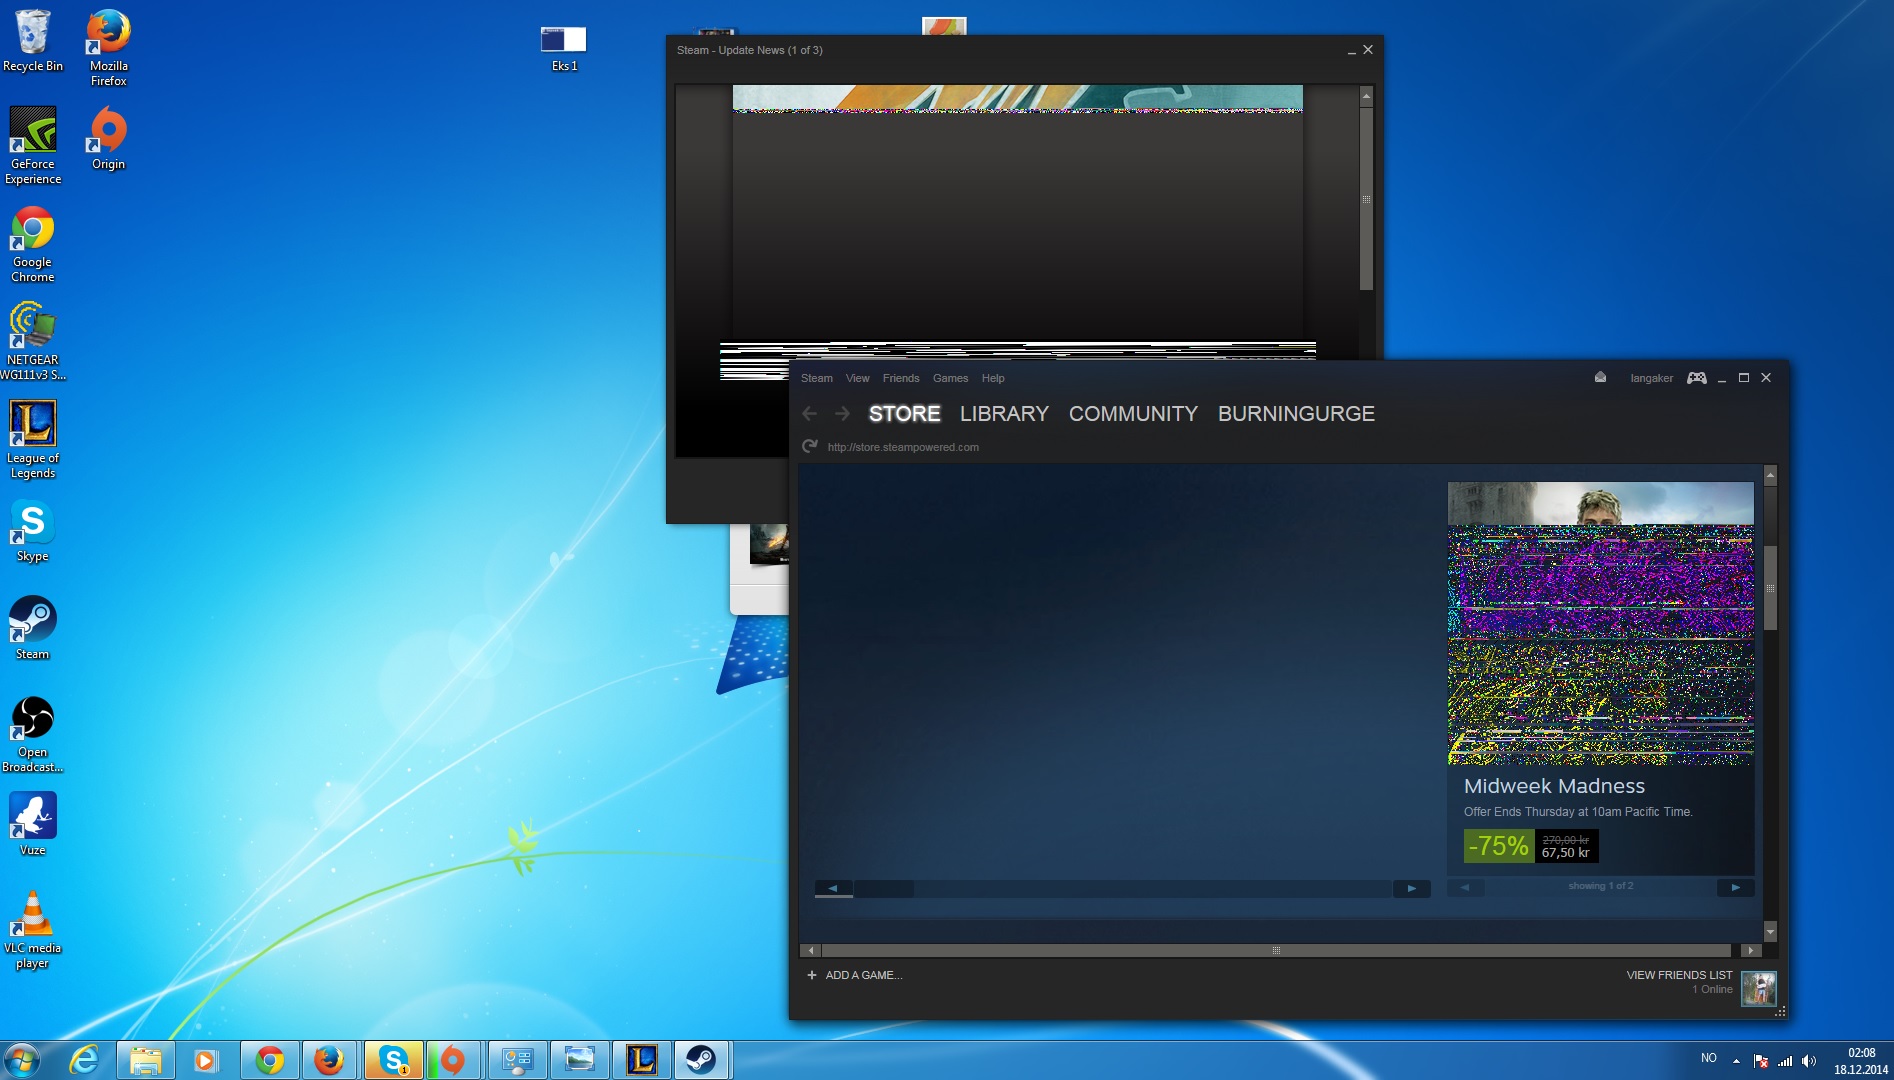Open the NETGEAR WG111v3 desktop shortcut
The width and height of the screenshot is (1894, 1080).
(x=33, y=341)
